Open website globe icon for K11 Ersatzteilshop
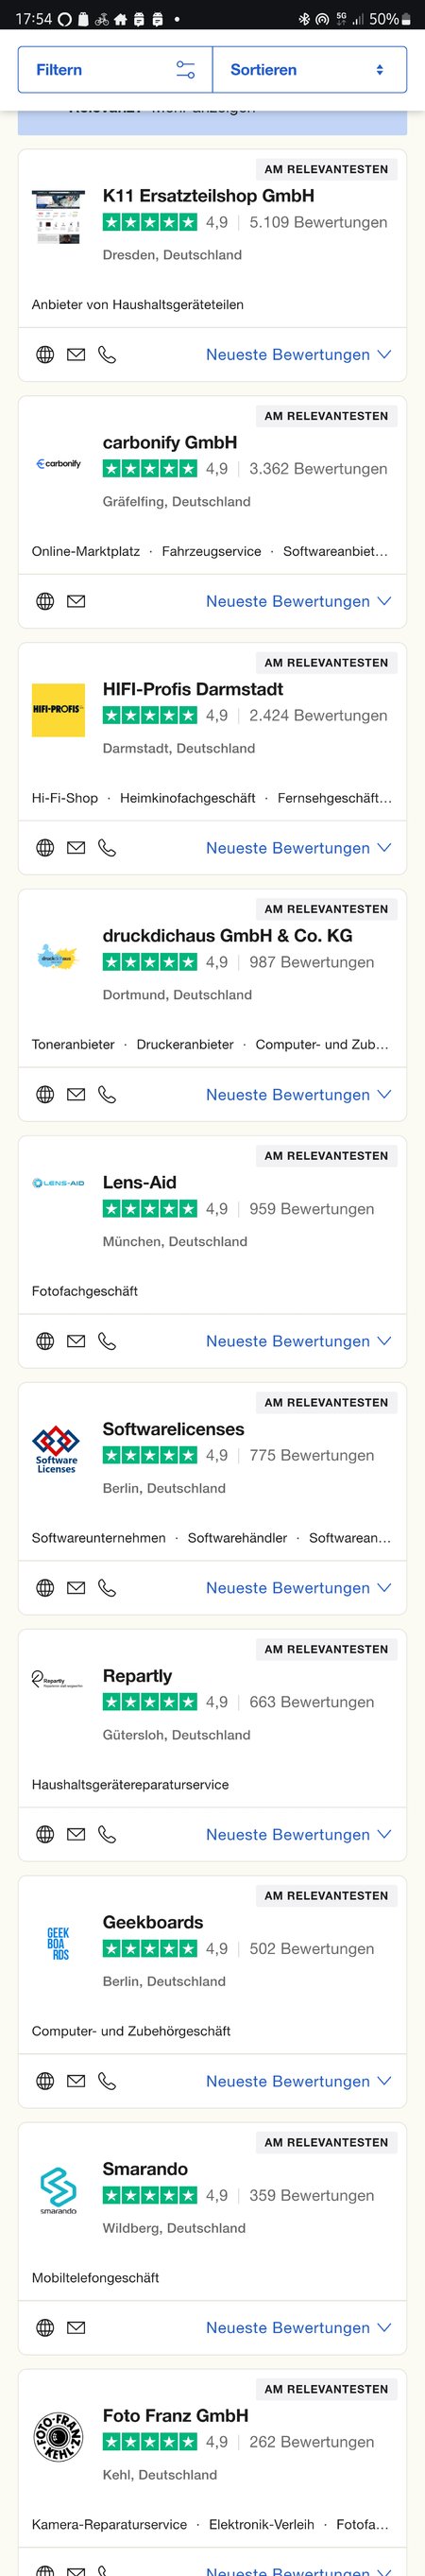 point(45,354)
